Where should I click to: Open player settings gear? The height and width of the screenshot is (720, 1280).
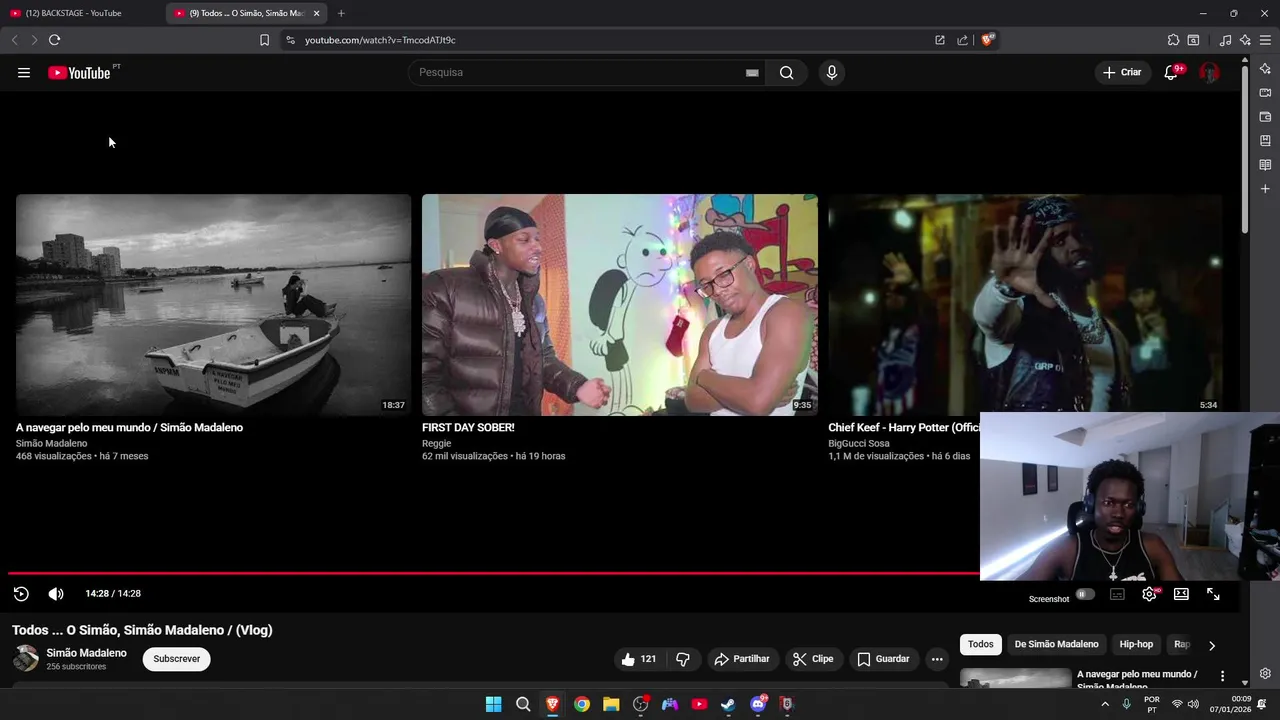1150,594
